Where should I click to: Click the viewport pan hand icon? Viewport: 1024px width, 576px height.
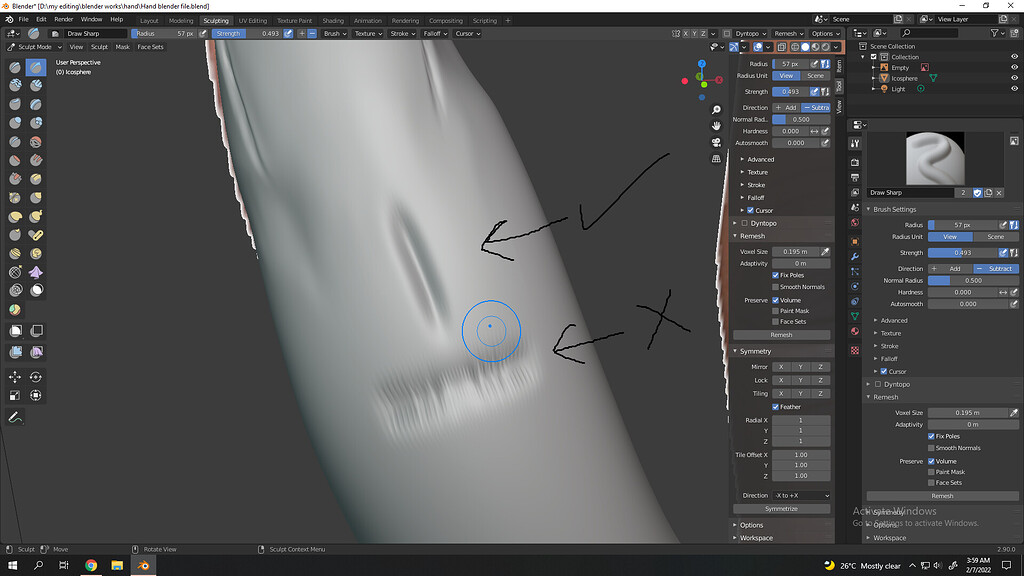coord(716,126)
